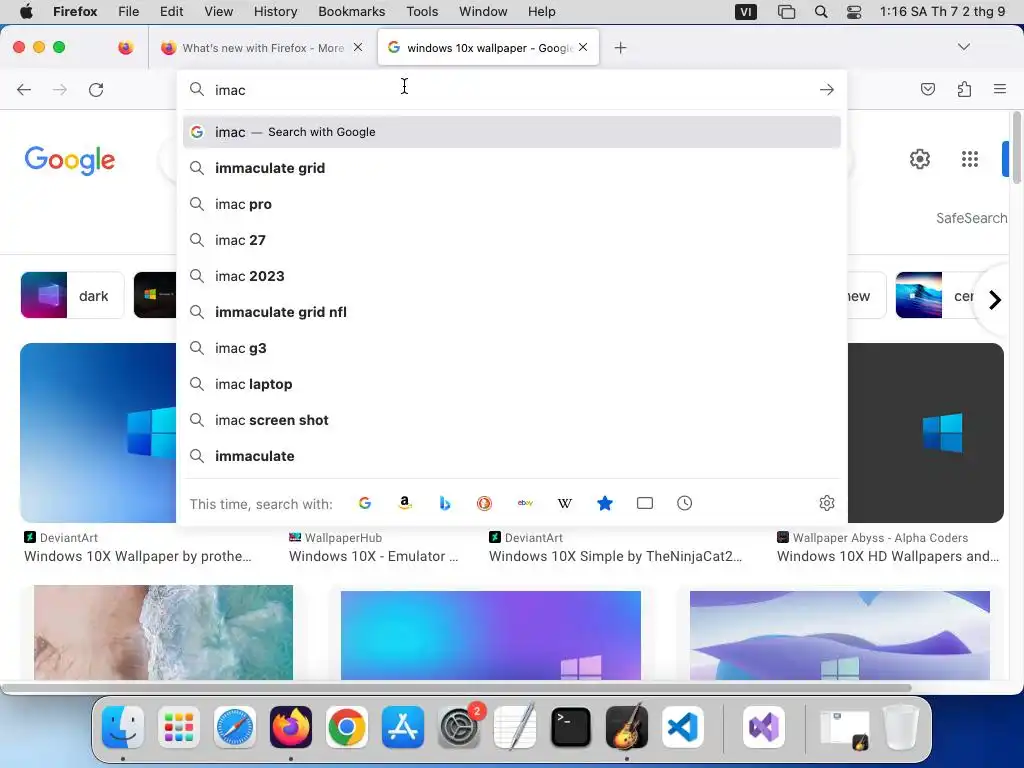Select the imac laptop suggestion

pos(511,384)
